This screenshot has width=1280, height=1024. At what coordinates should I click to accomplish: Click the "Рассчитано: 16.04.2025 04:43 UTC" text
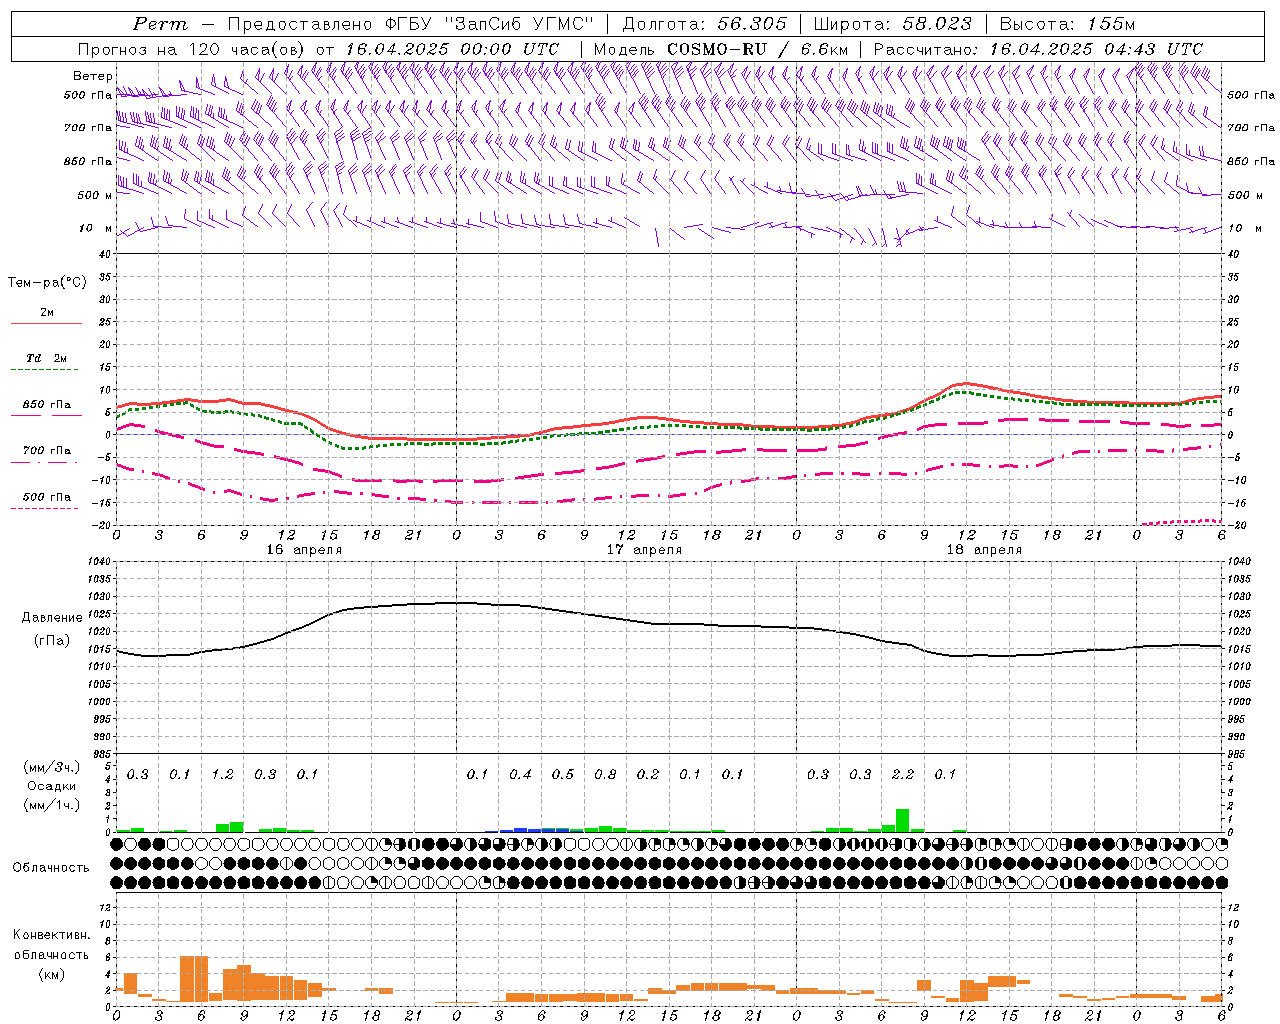pyautogui.click(x=1038, y=49)
